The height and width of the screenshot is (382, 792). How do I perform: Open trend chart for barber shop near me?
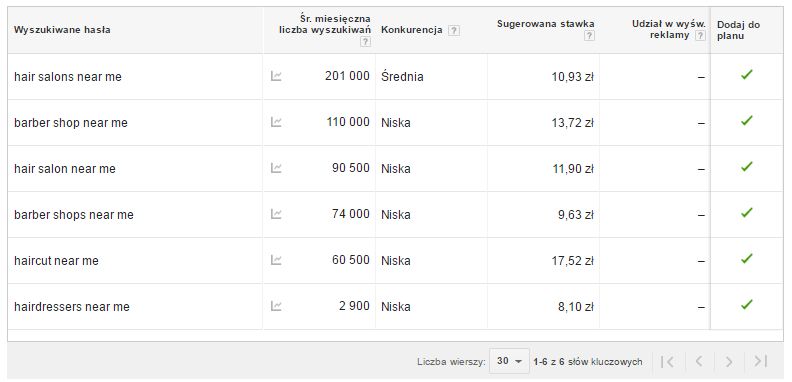[276, 122]
